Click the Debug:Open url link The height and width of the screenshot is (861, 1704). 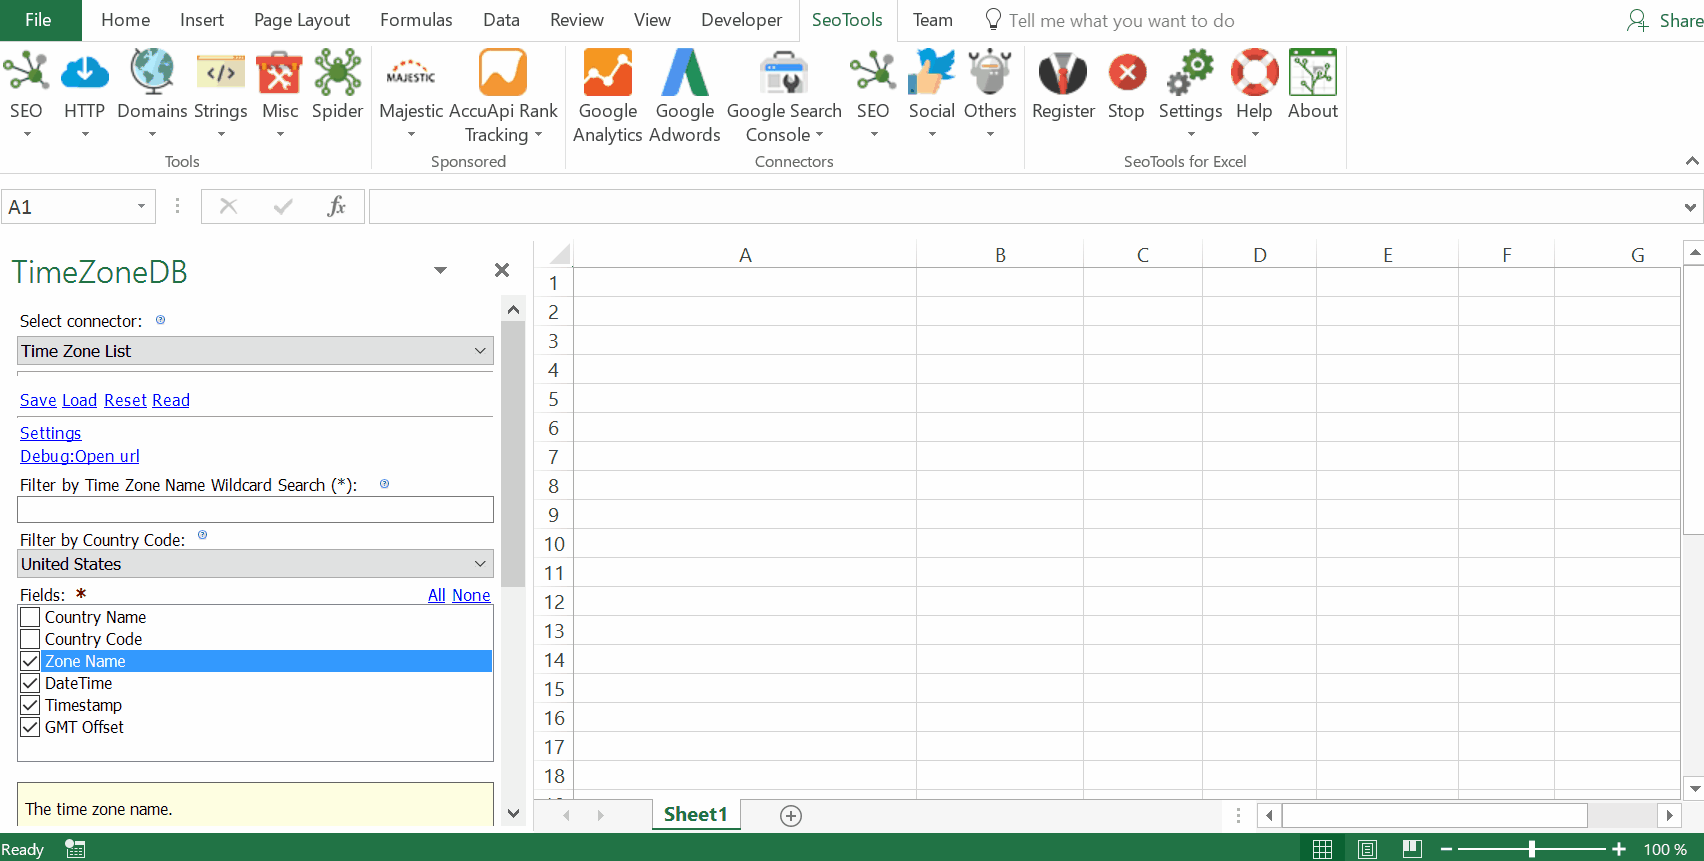click(x=80, y=456)
